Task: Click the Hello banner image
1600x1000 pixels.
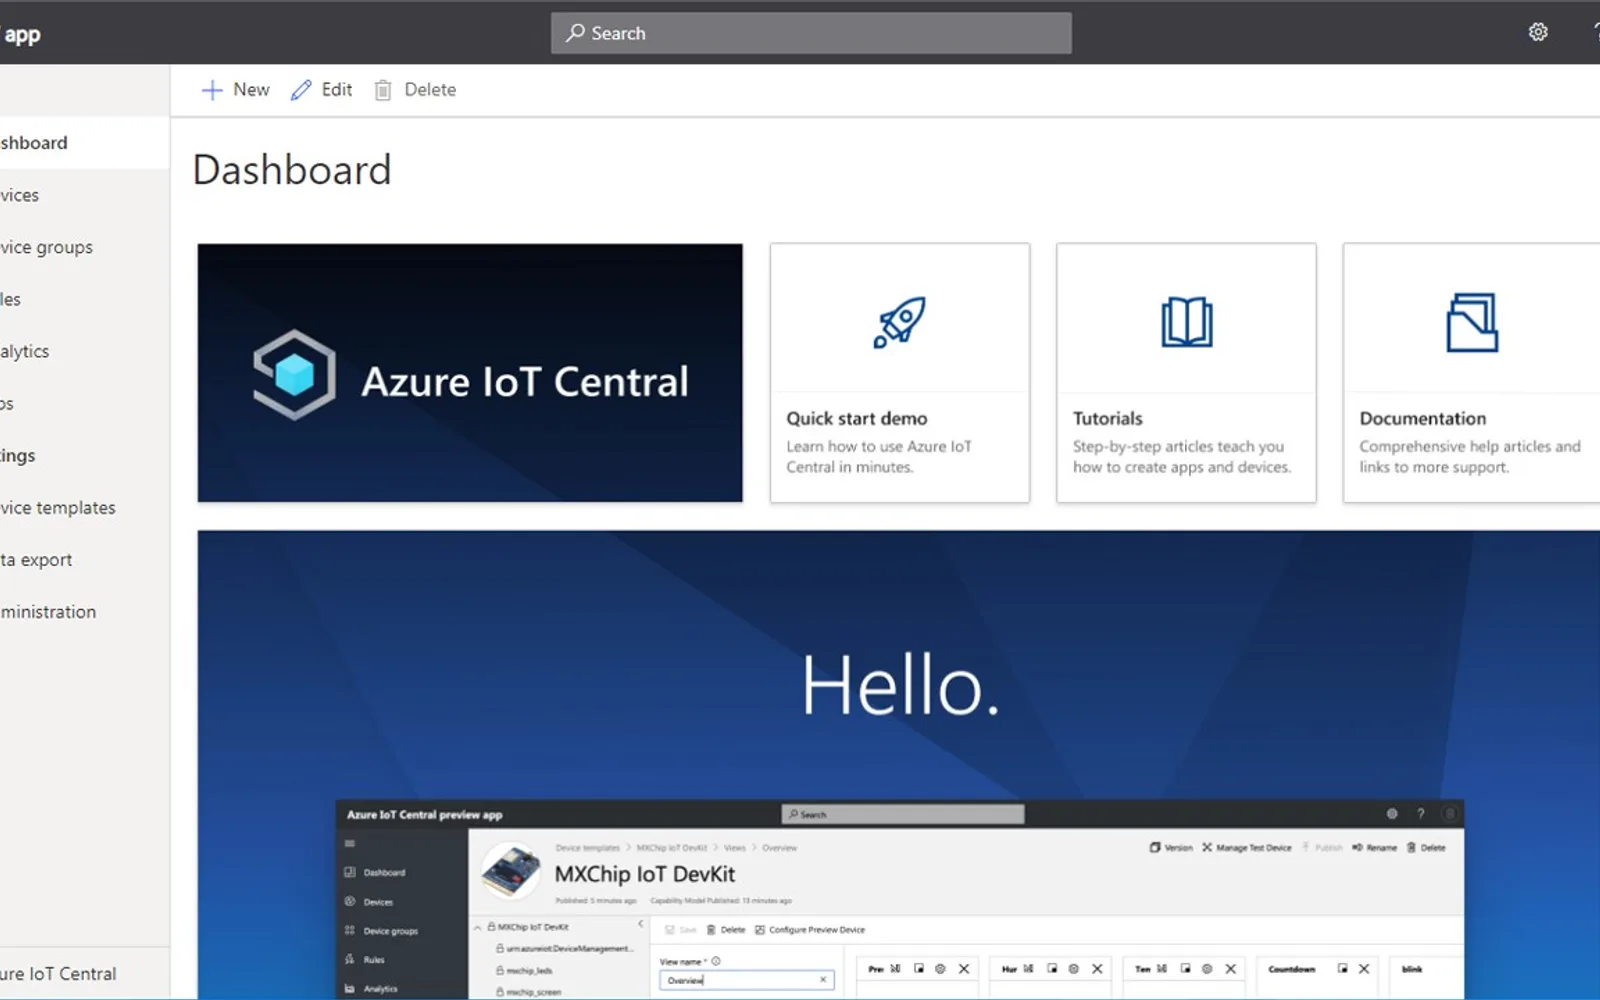Action: [x=898, y=764]
